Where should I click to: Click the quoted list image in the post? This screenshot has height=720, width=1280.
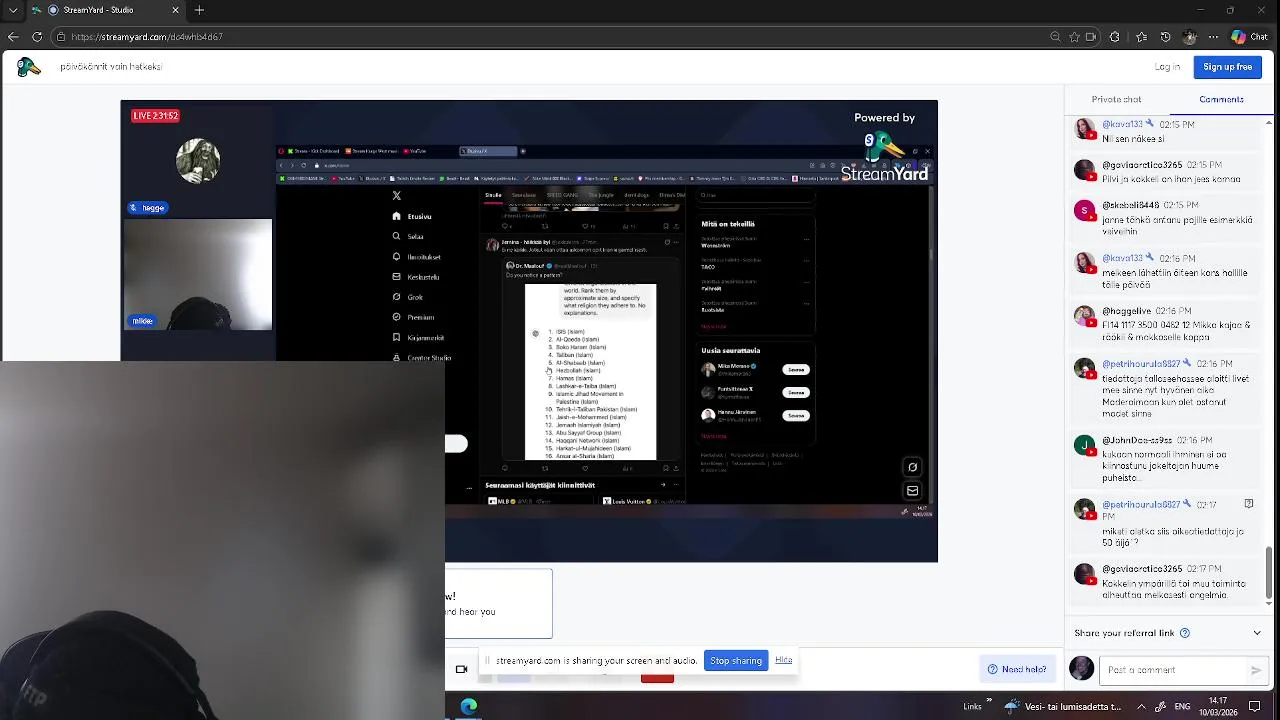(590, 372)
